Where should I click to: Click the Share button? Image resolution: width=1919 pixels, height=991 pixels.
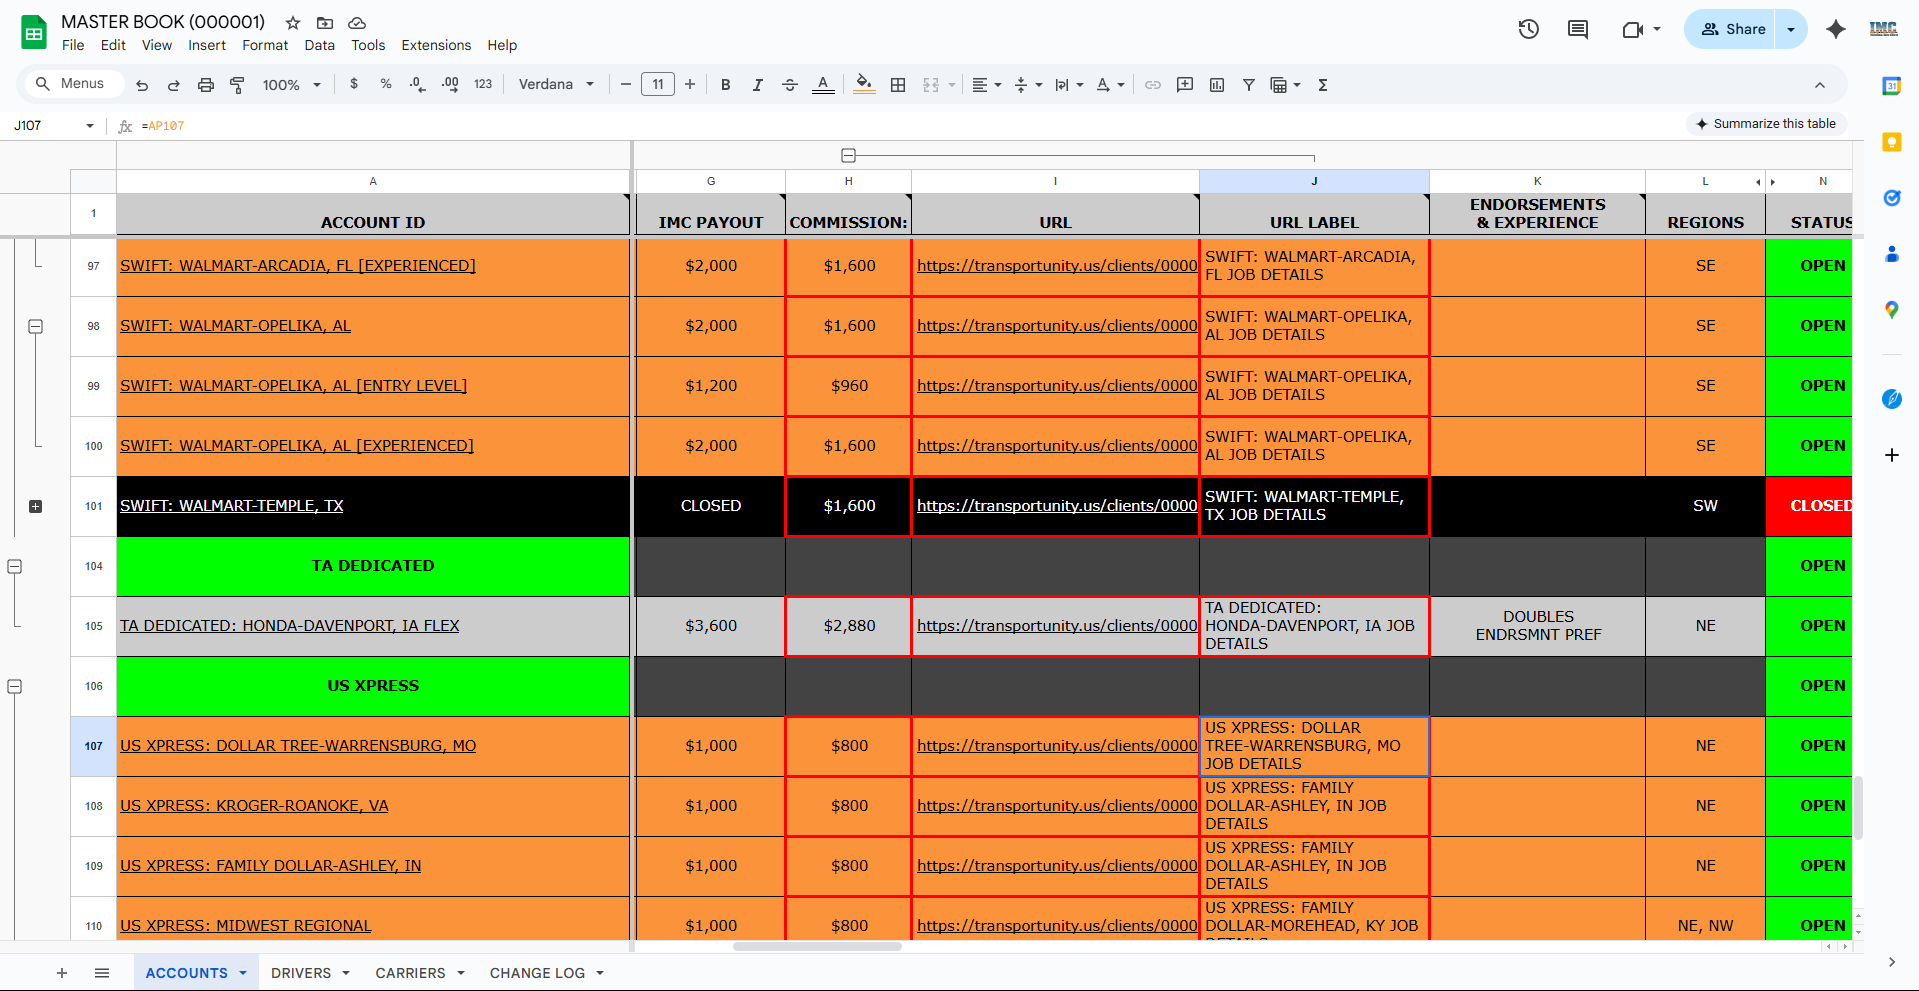(1733, 29)
